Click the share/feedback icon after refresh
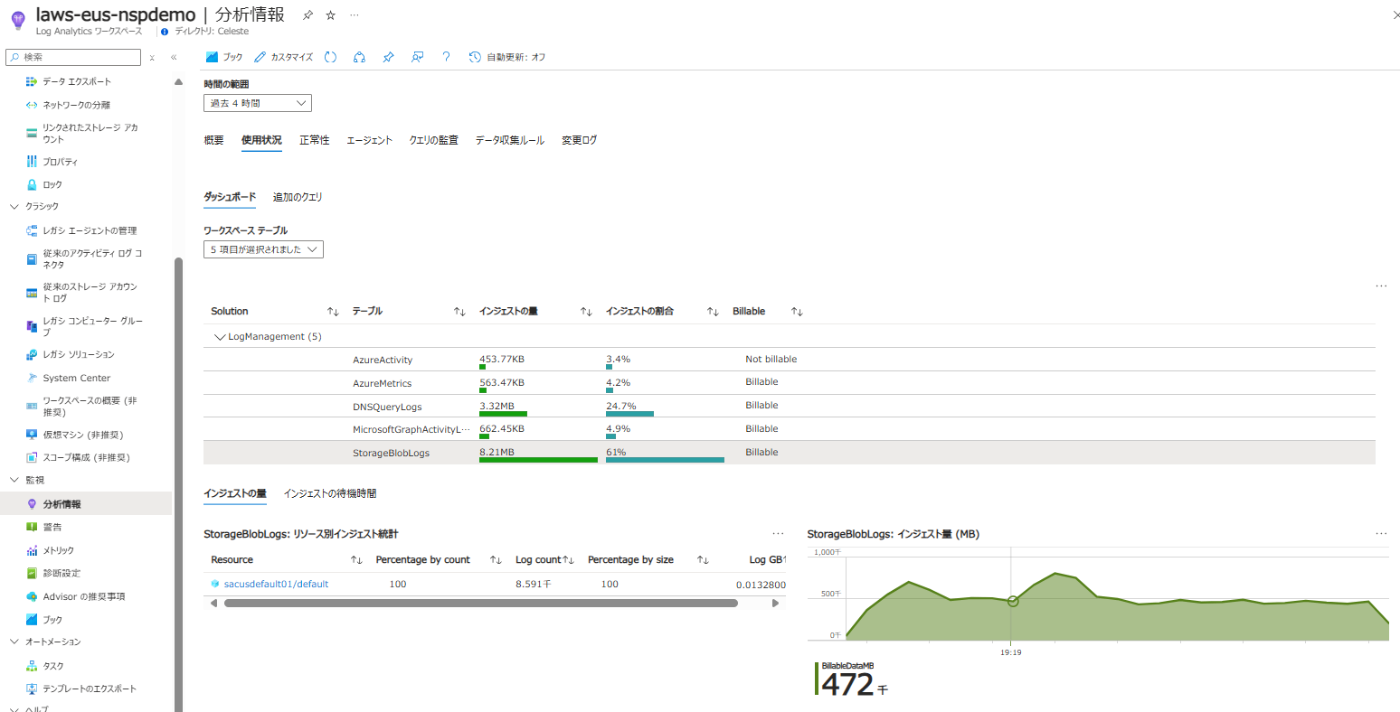 (359, 57)
